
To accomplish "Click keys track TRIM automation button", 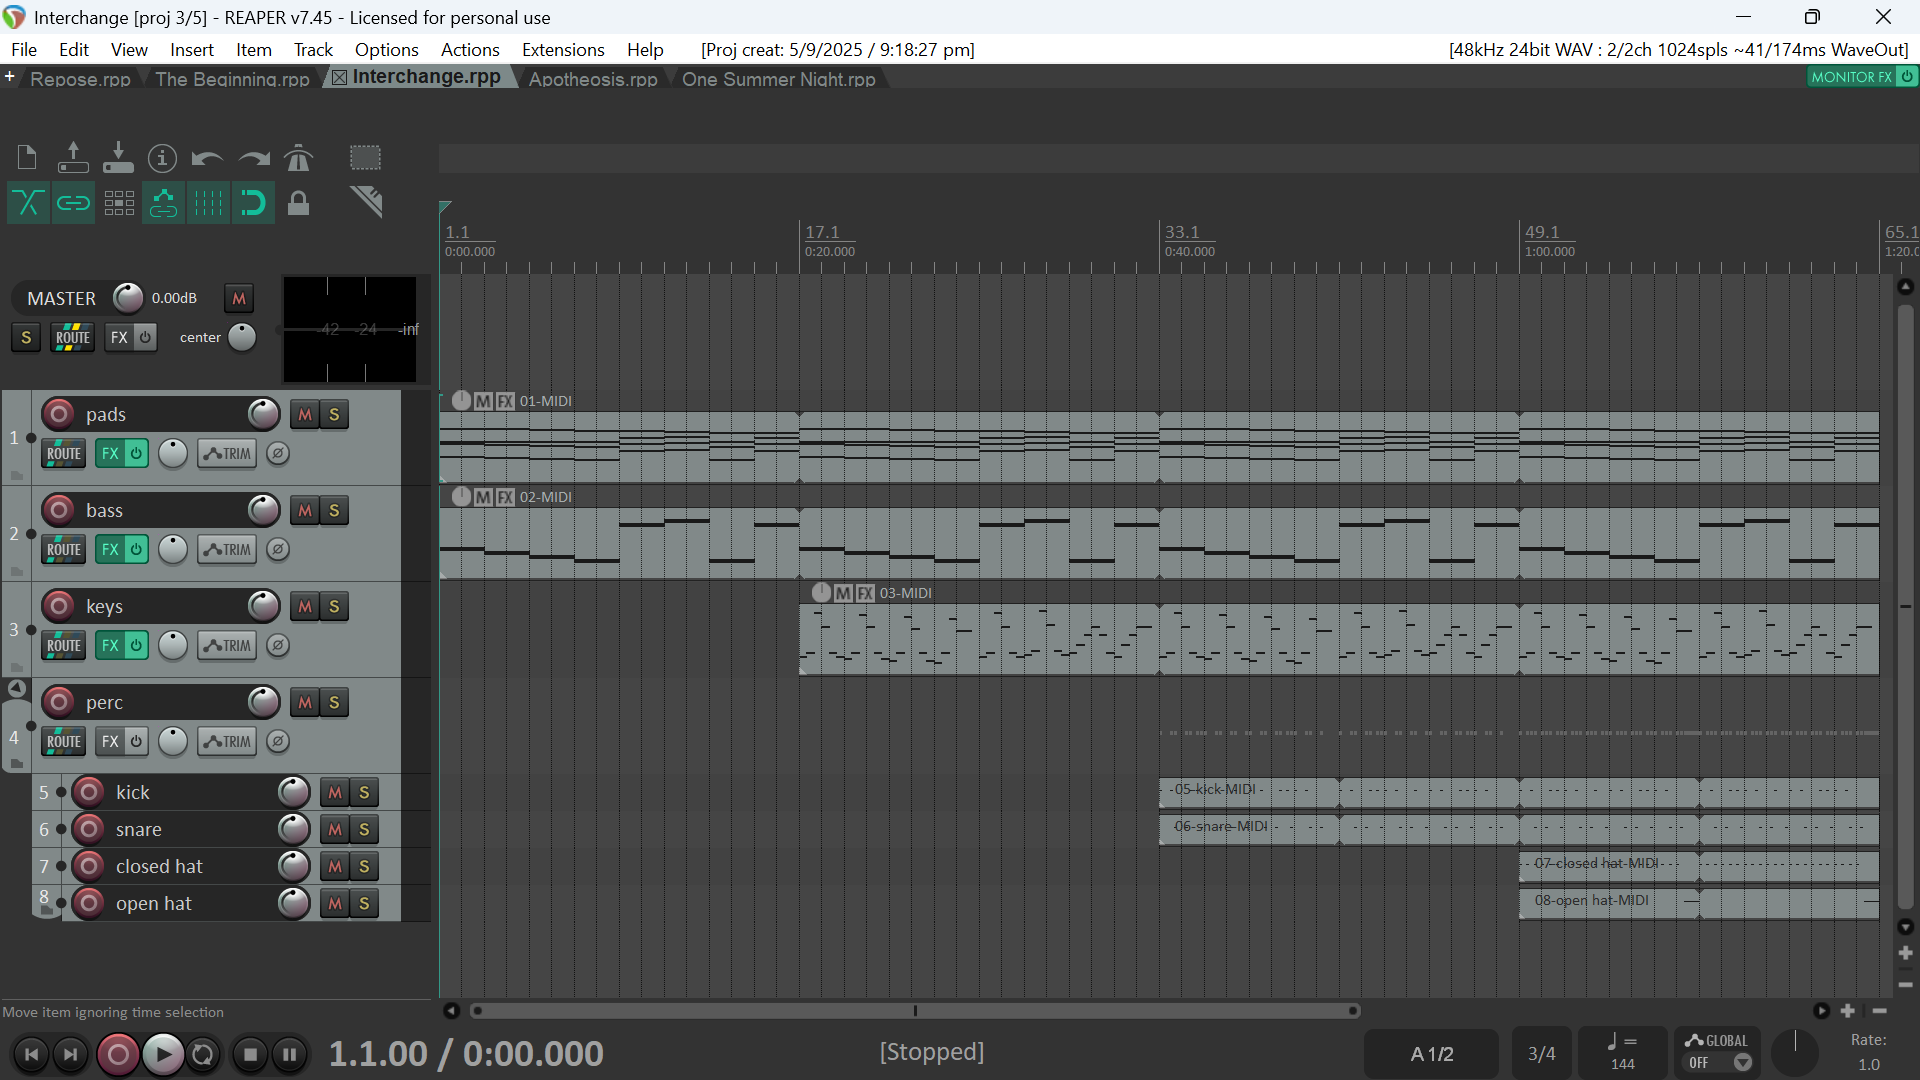I will pos(227,646).
